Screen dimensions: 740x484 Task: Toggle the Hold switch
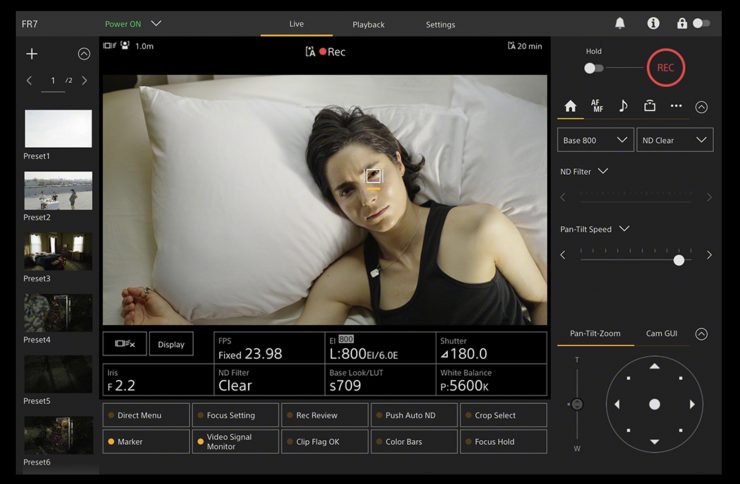coord(594,68)
